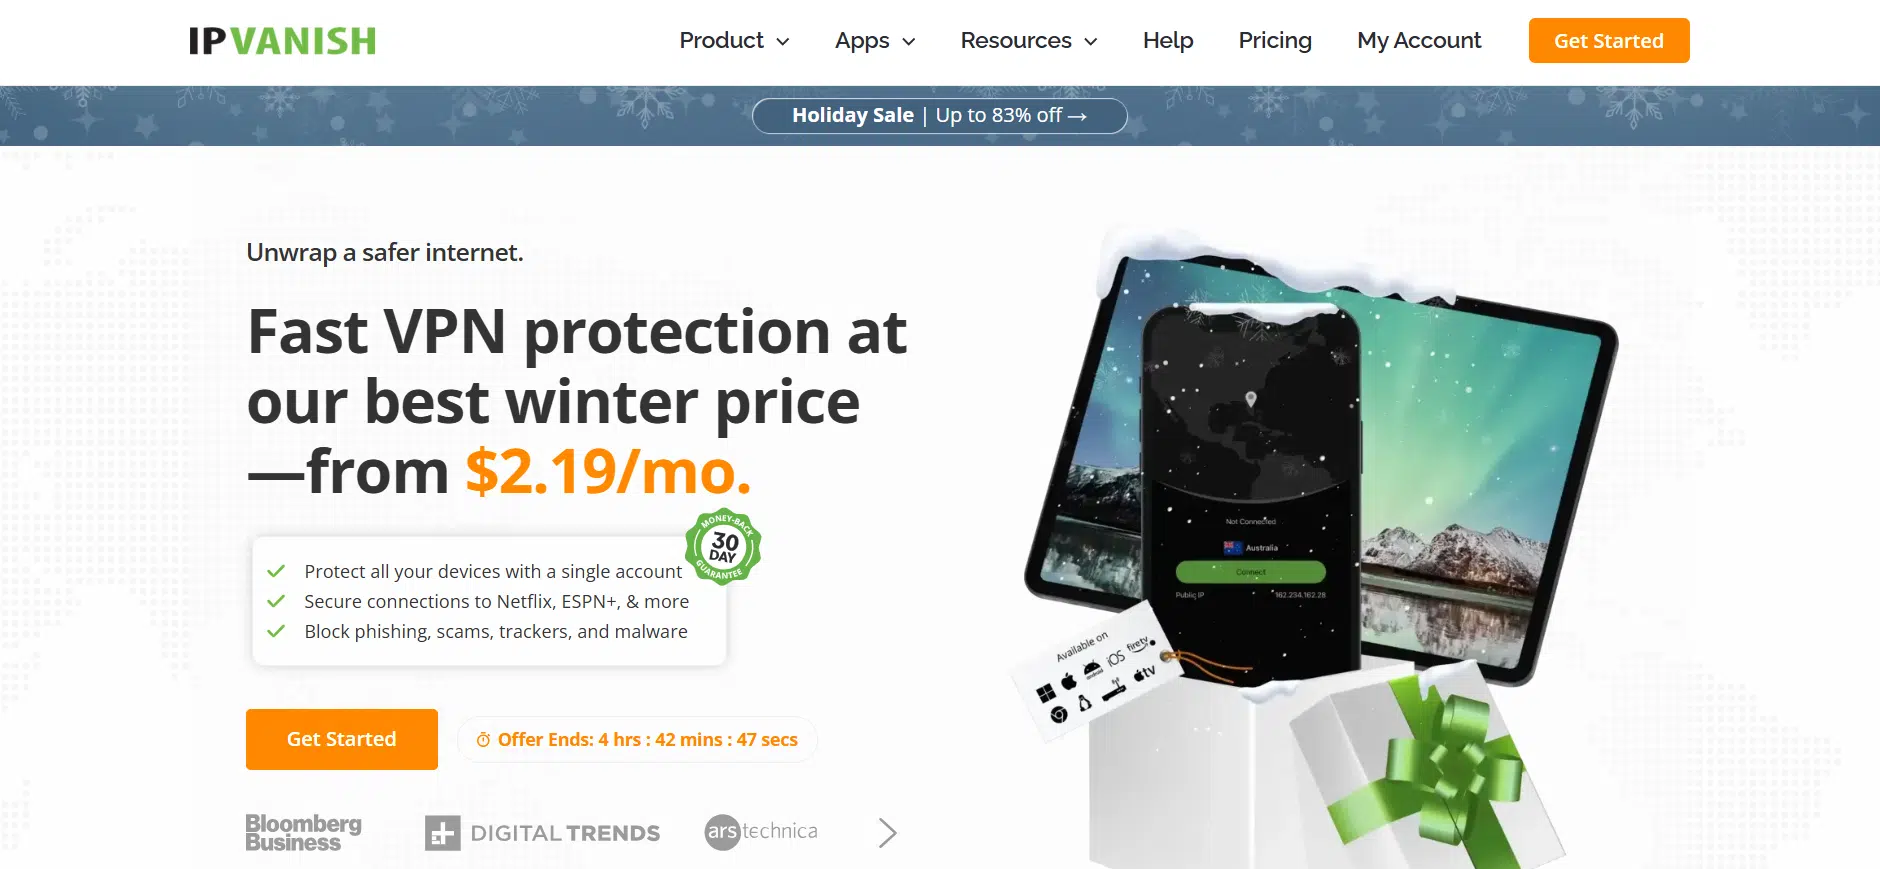The width and height of the screenshot is (1880, 869).
Task: Click the green Connect button on phone
Action: tap(1250, 572)
